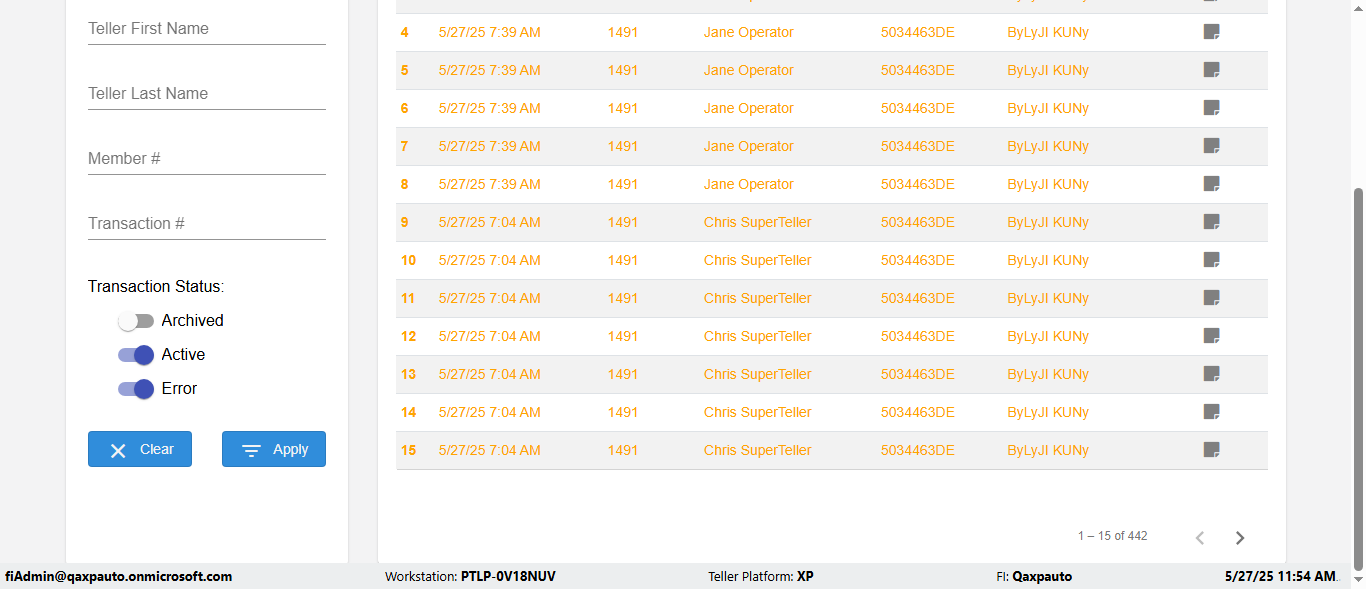Go to next page of results
The width and height of the screenshot is (1366, 589).
1240,538
